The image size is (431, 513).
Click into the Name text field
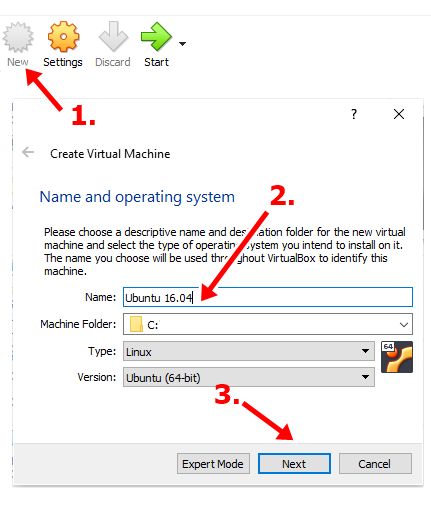268,297
